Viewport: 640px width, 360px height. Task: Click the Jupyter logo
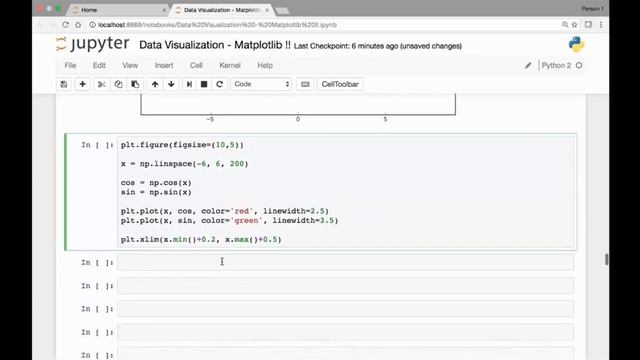coord(93,44)
